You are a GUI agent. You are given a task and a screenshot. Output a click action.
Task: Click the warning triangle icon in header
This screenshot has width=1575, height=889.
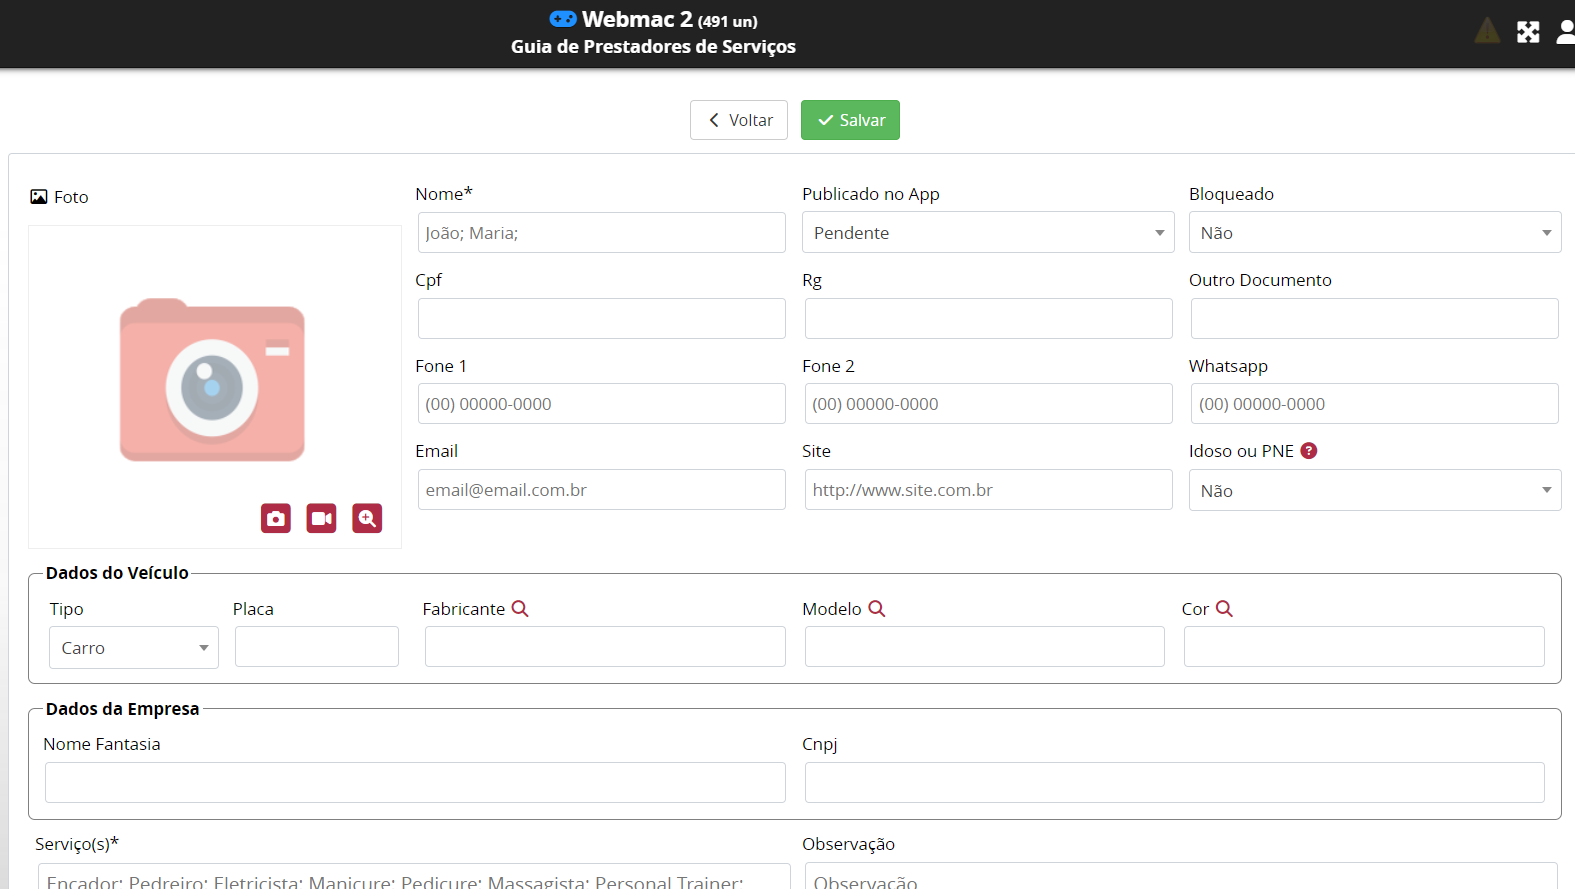1487,32
